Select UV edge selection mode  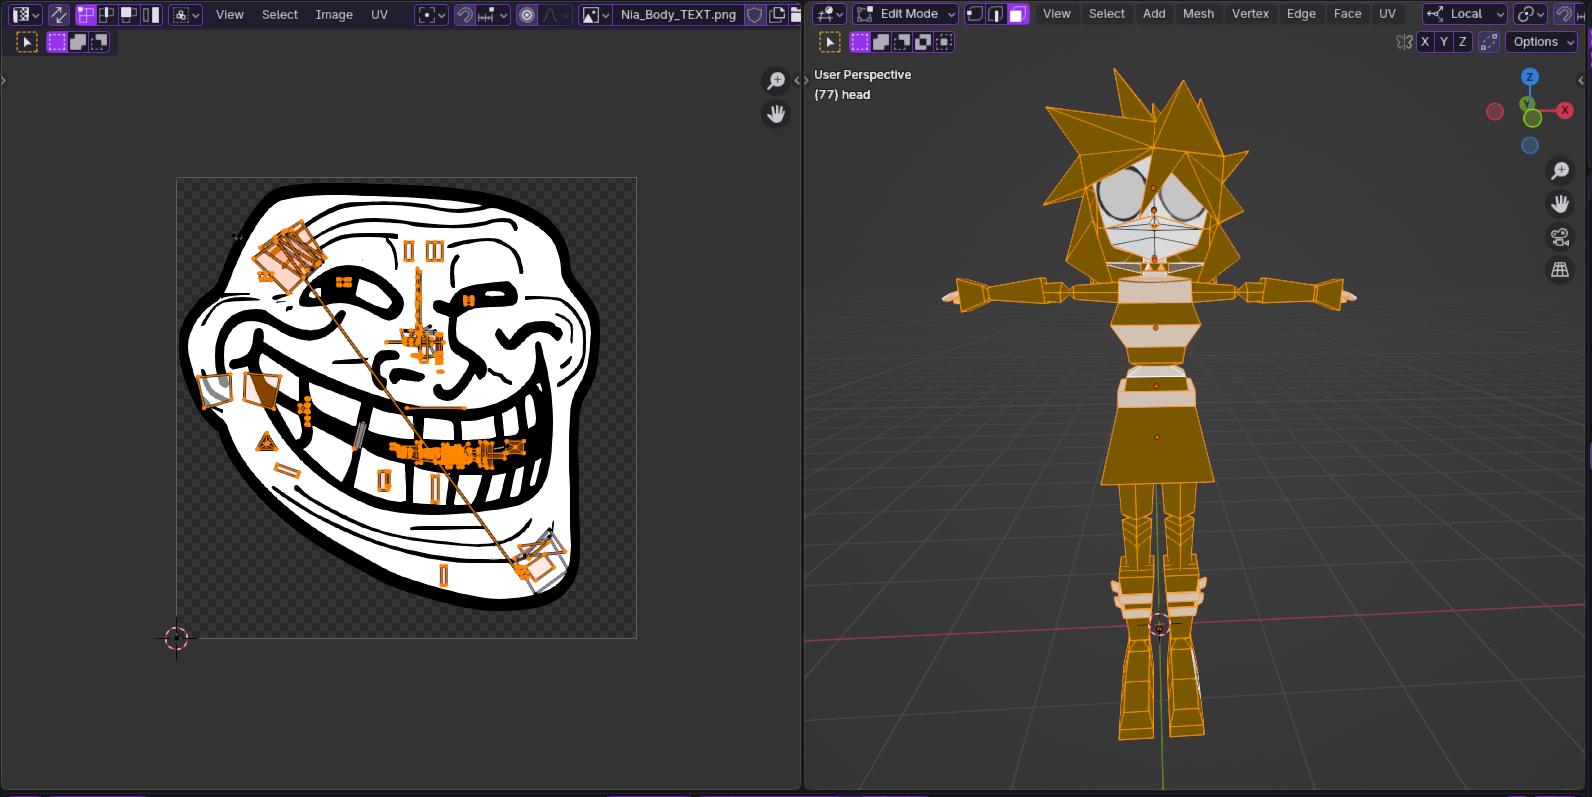[x=107, y=14]
